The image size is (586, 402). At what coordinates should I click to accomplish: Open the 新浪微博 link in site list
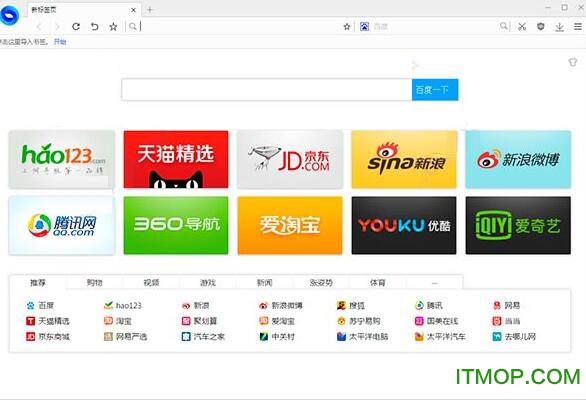(x=281, y=306)
